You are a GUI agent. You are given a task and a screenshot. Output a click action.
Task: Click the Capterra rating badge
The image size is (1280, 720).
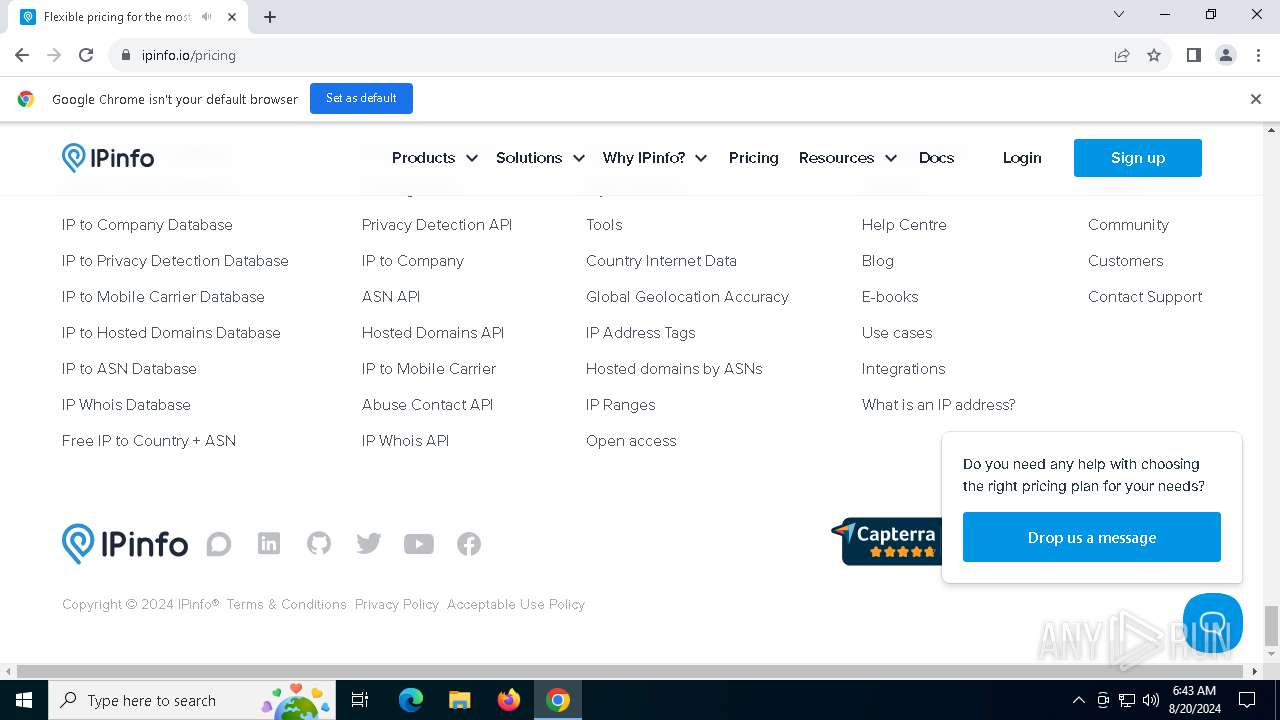(x=886, y=541)
